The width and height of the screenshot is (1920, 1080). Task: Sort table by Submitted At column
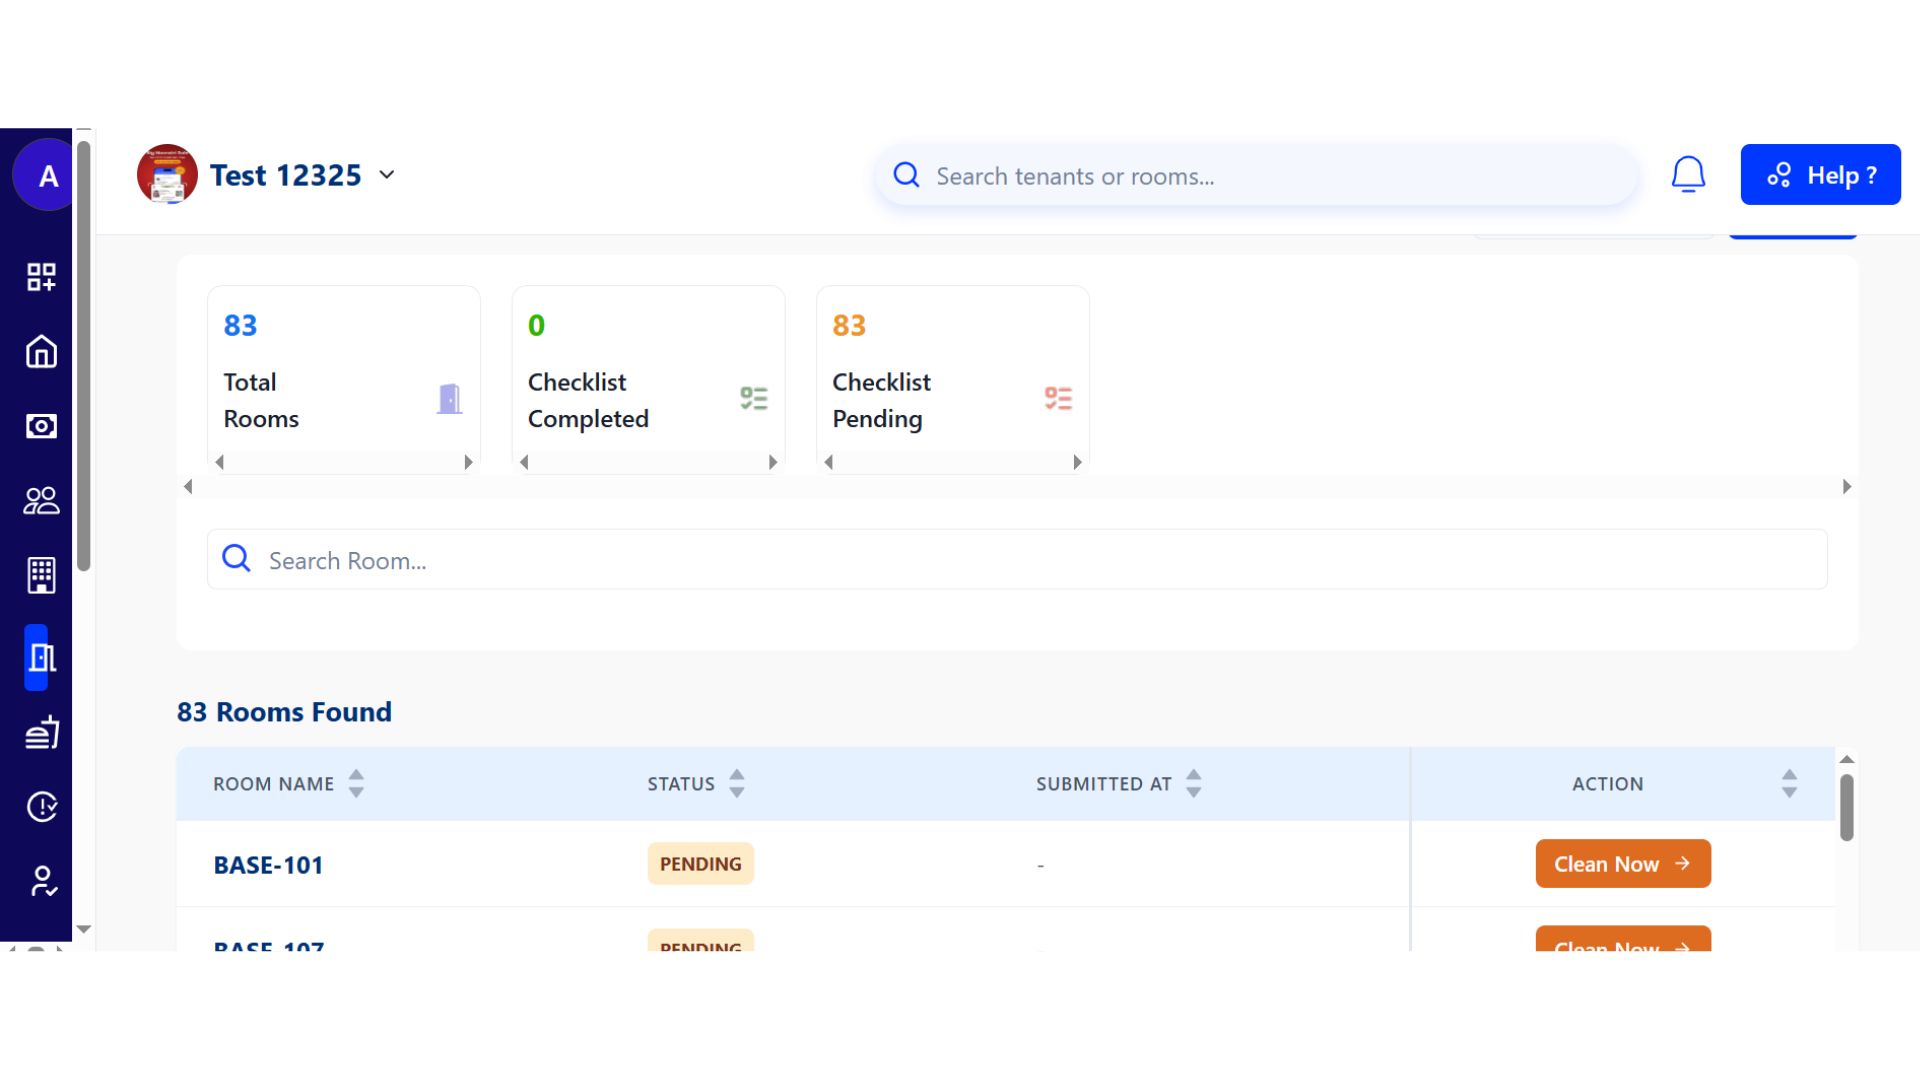pyautogui.click(x=1193, y=784)
